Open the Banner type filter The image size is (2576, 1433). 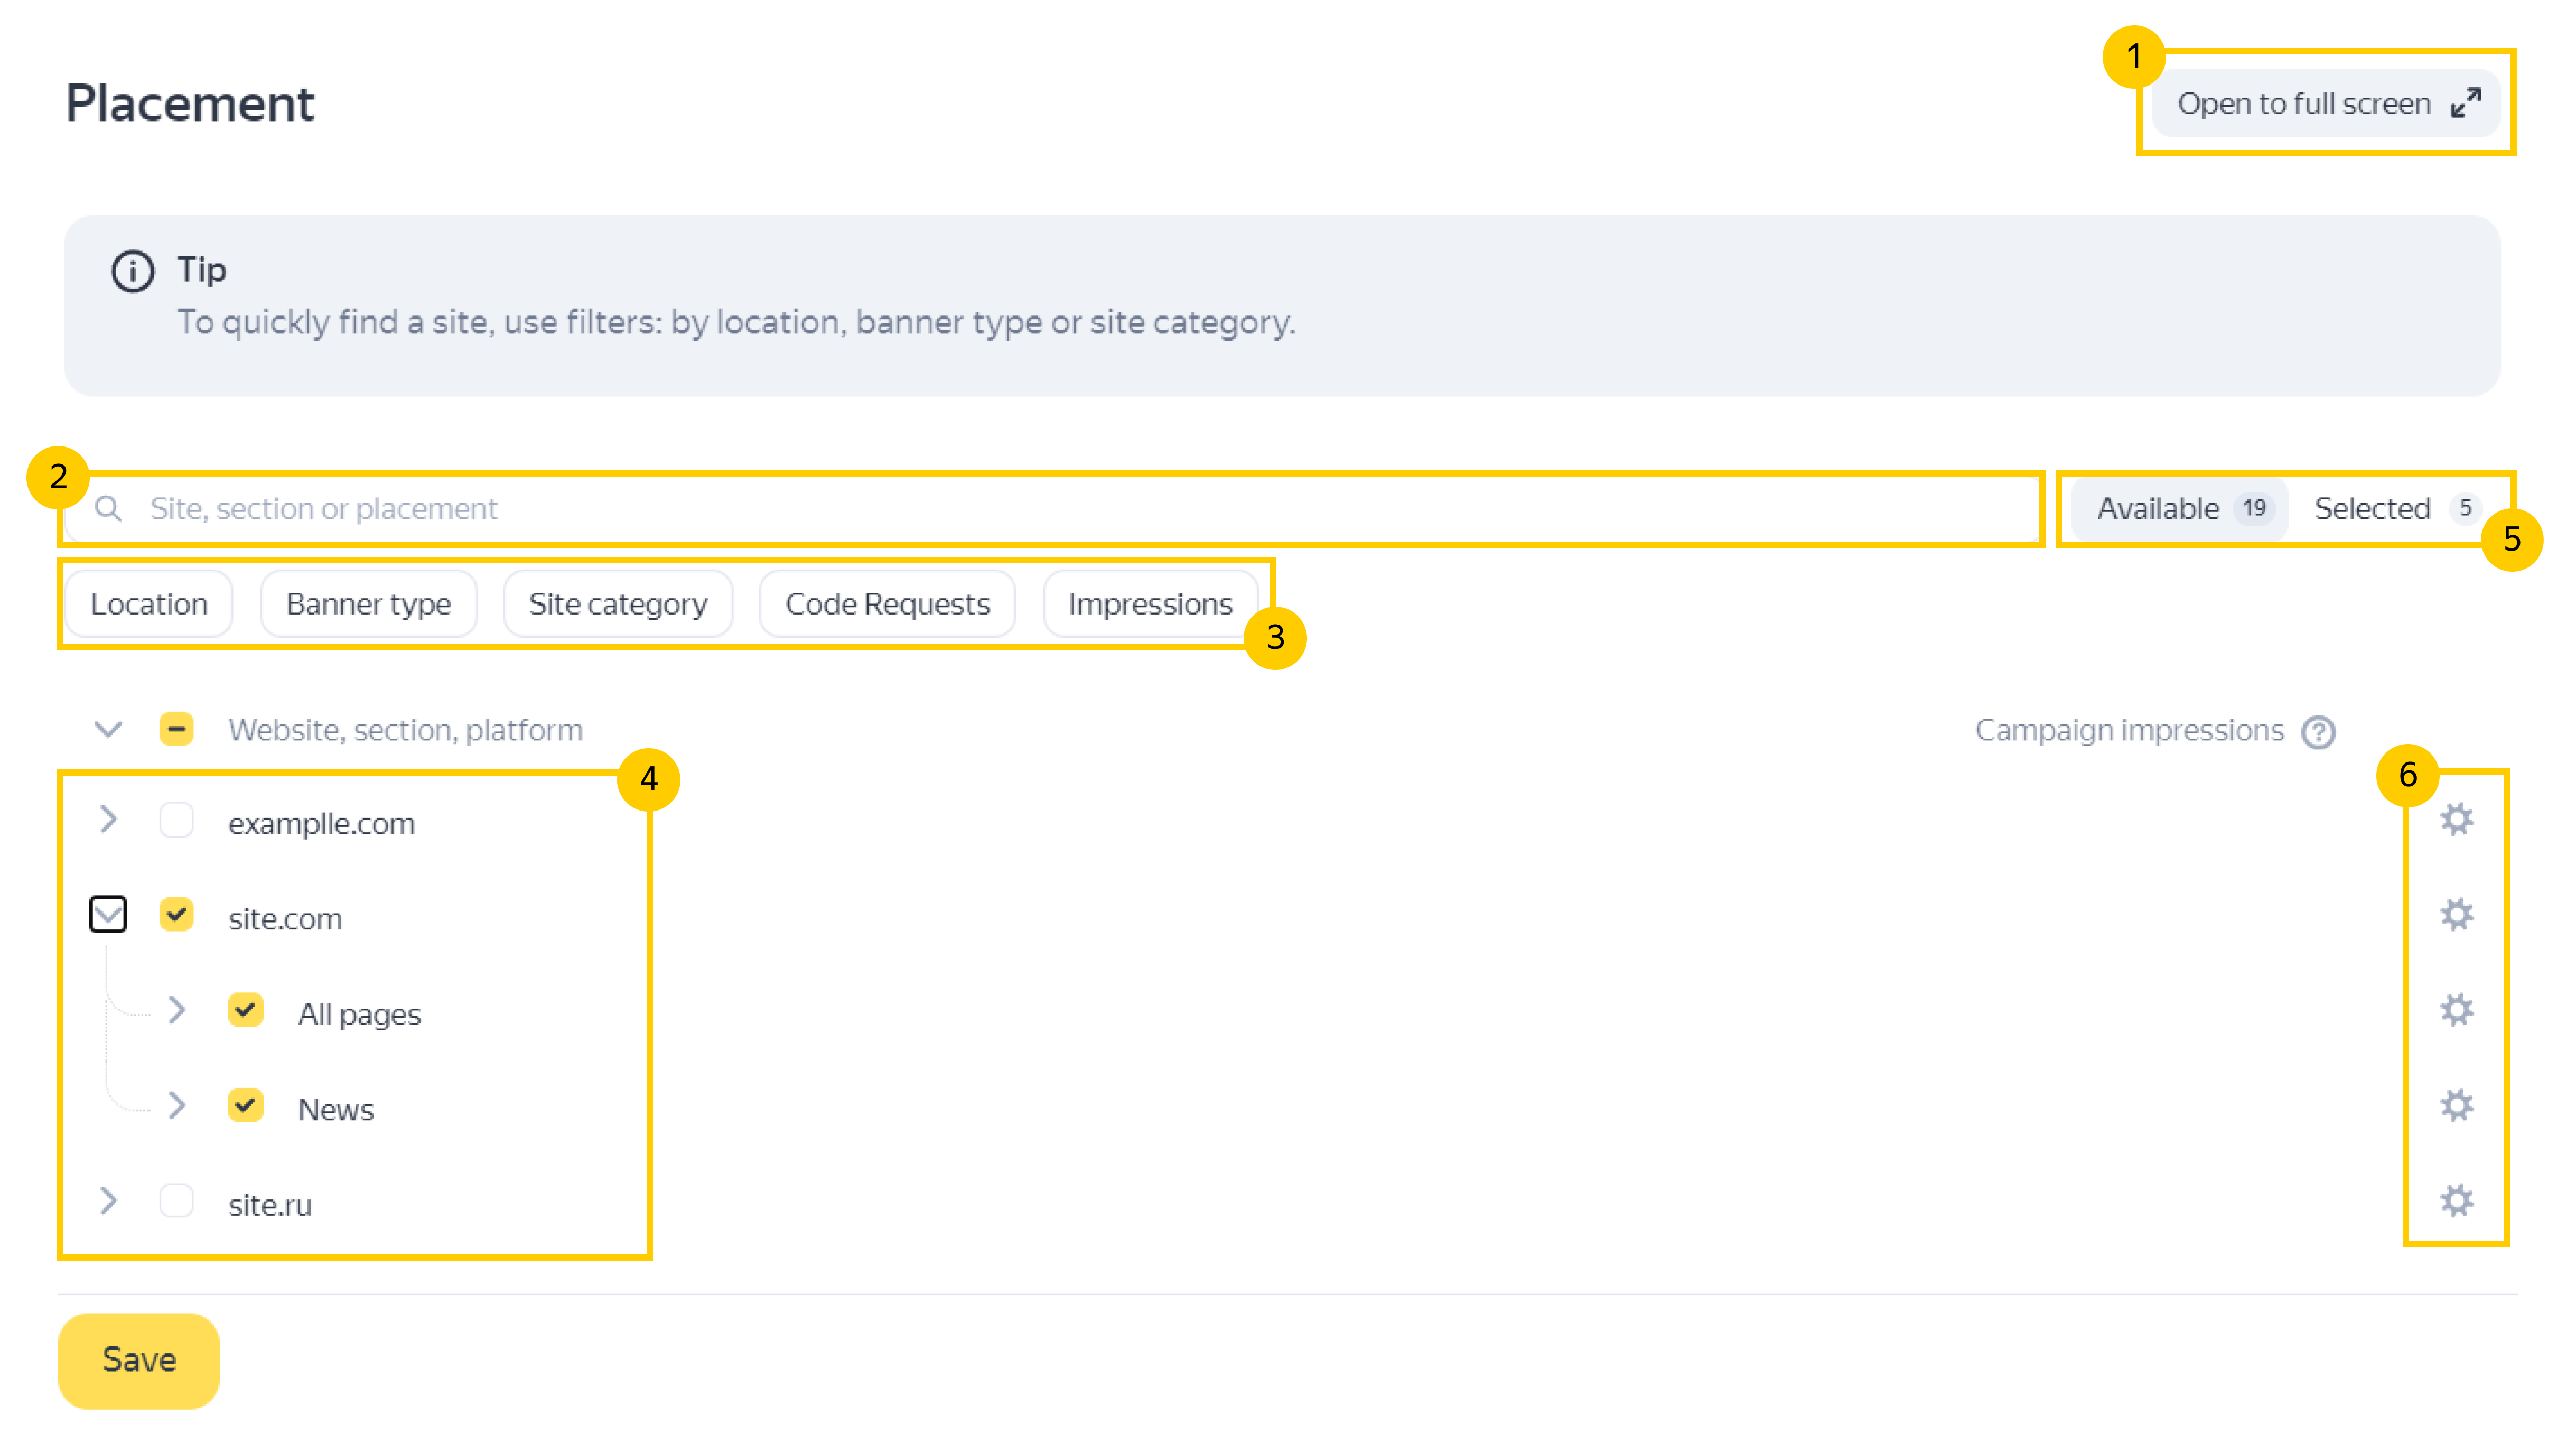point(368,604)
